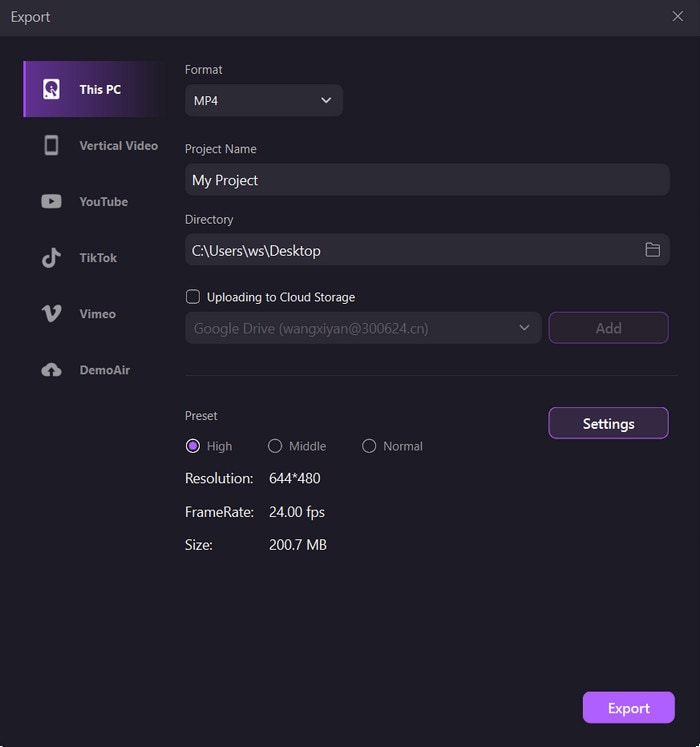700x747 pixels.
Task: Switch to the Vimeo export tab
Action: (98, 314)
